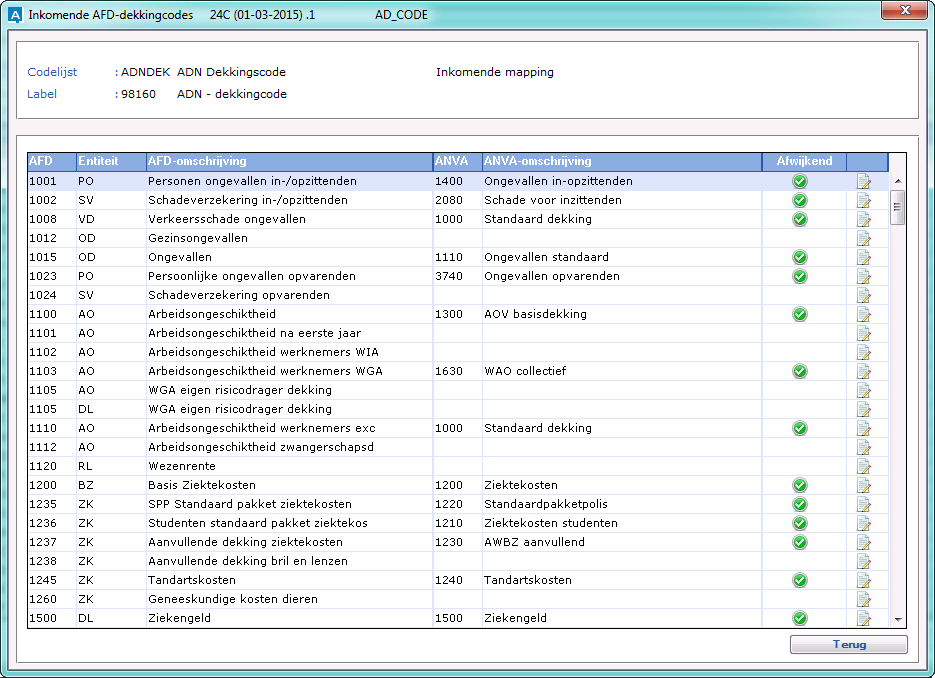This screenshot has width=935, height=678.
Task: Open edit icon for Tandartskosten row
Action: click(x=864, y=580)
